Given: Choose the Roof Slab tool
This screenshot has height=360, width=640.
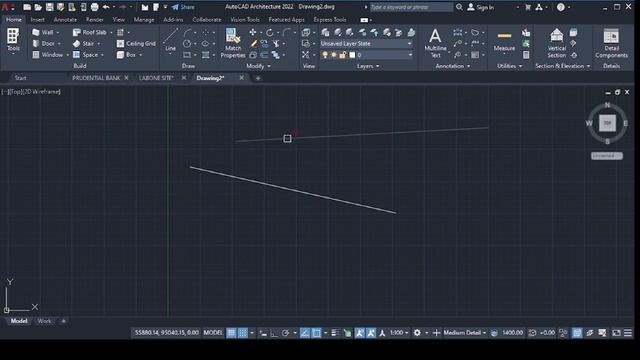Looking at the screenshot, I should point(90,32).
